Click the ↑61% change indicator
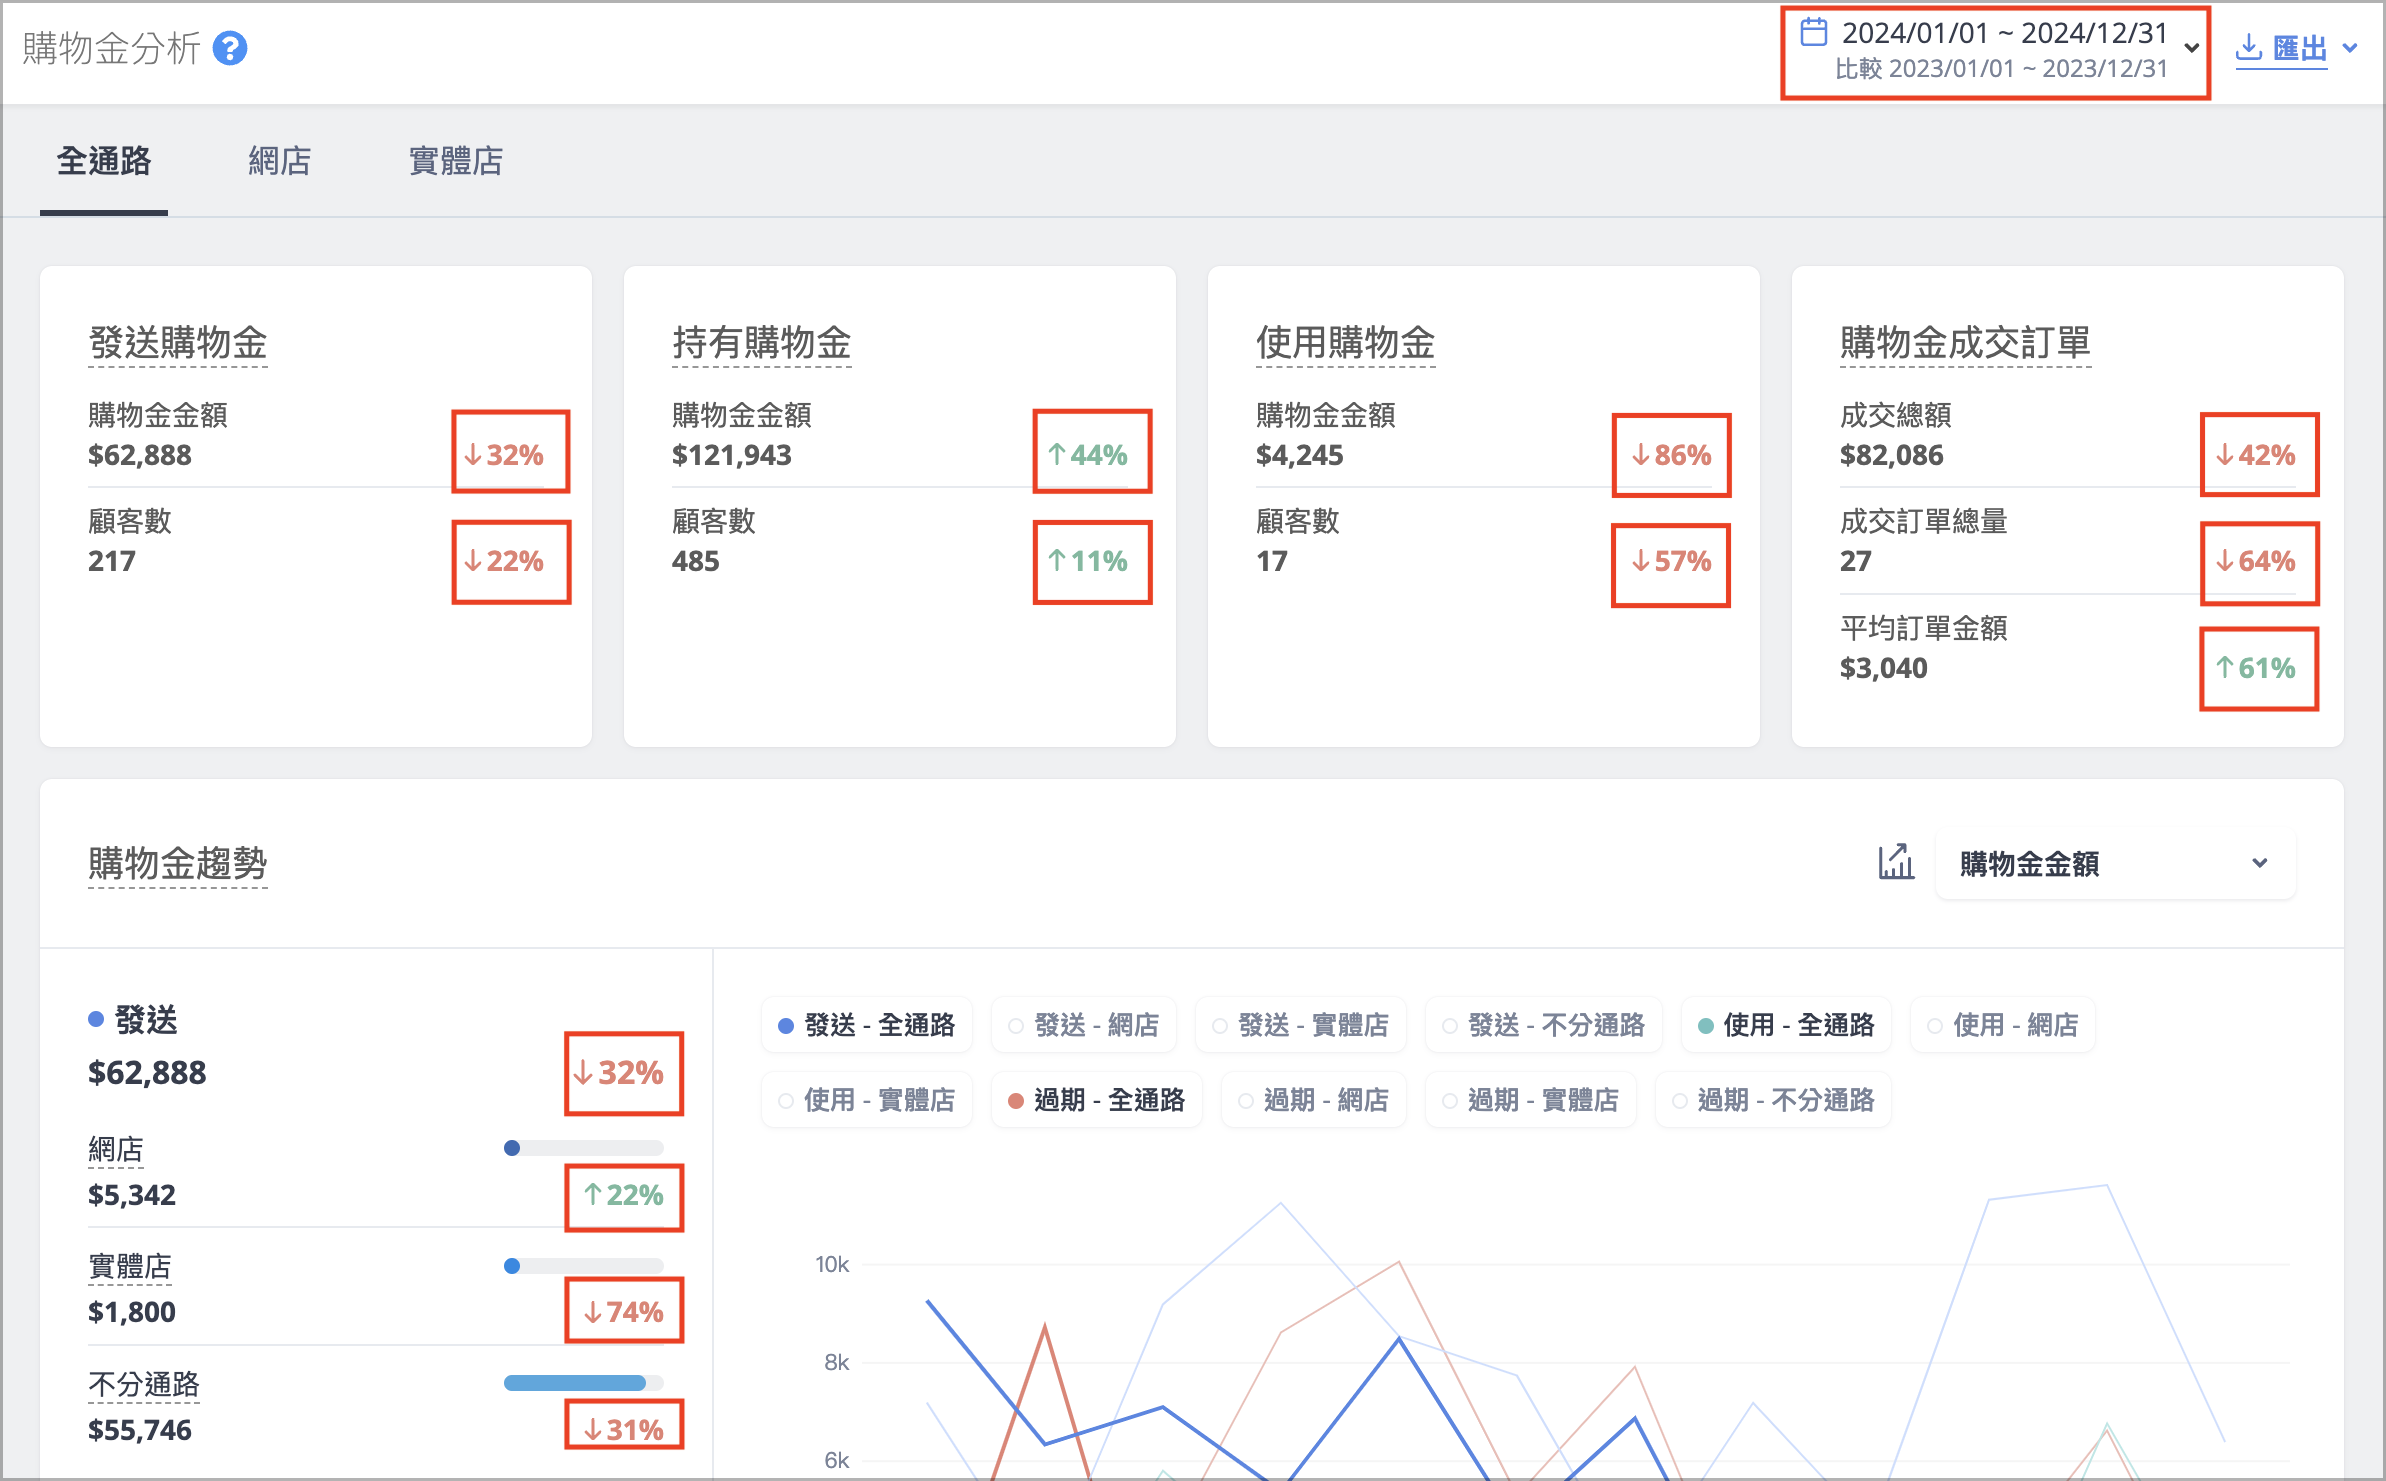This screenshot has width=2386, height=1481. 2255,668
